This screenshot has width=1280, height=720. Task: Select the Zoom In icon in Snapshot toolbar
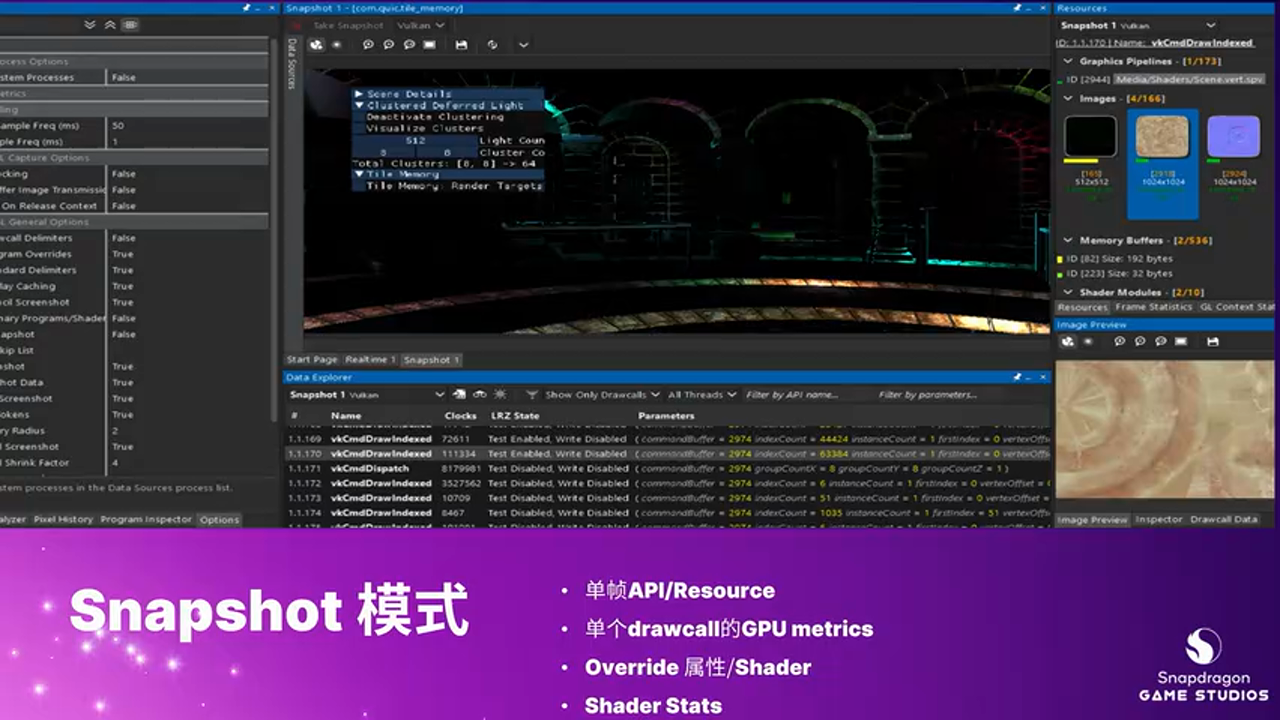click(368, 44)
